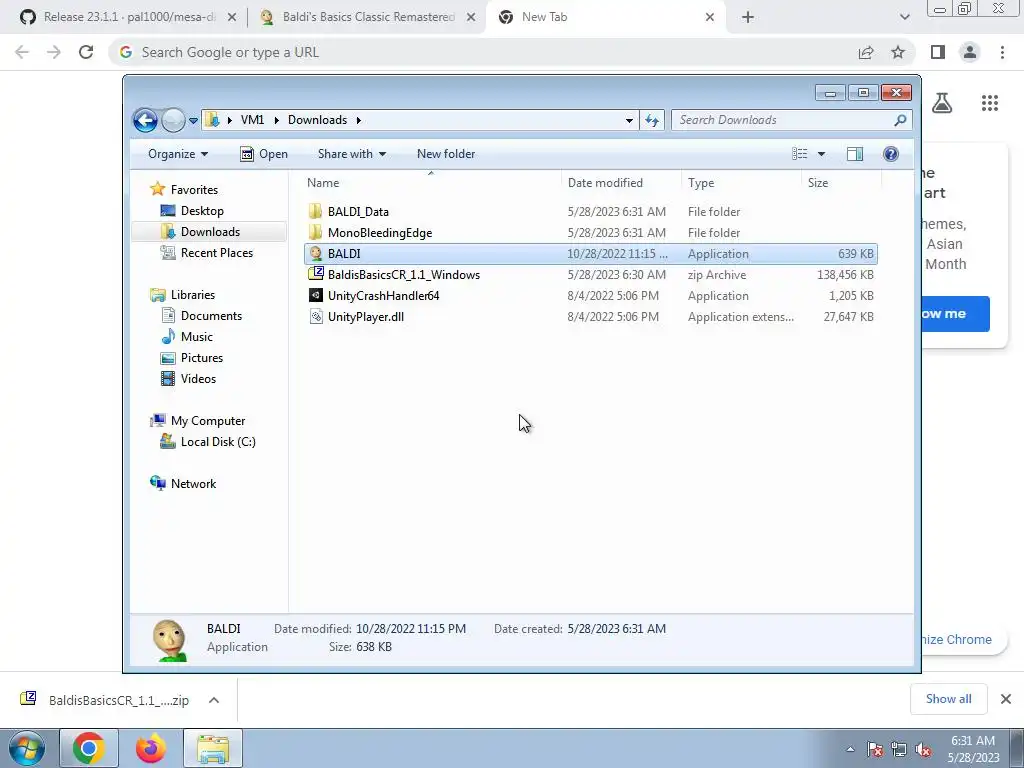Viewport: 1024px width, 768px height.
Task: Select the BaldisBasicsCR_1.1_Windows file name
Action: [x=404, y=275]
